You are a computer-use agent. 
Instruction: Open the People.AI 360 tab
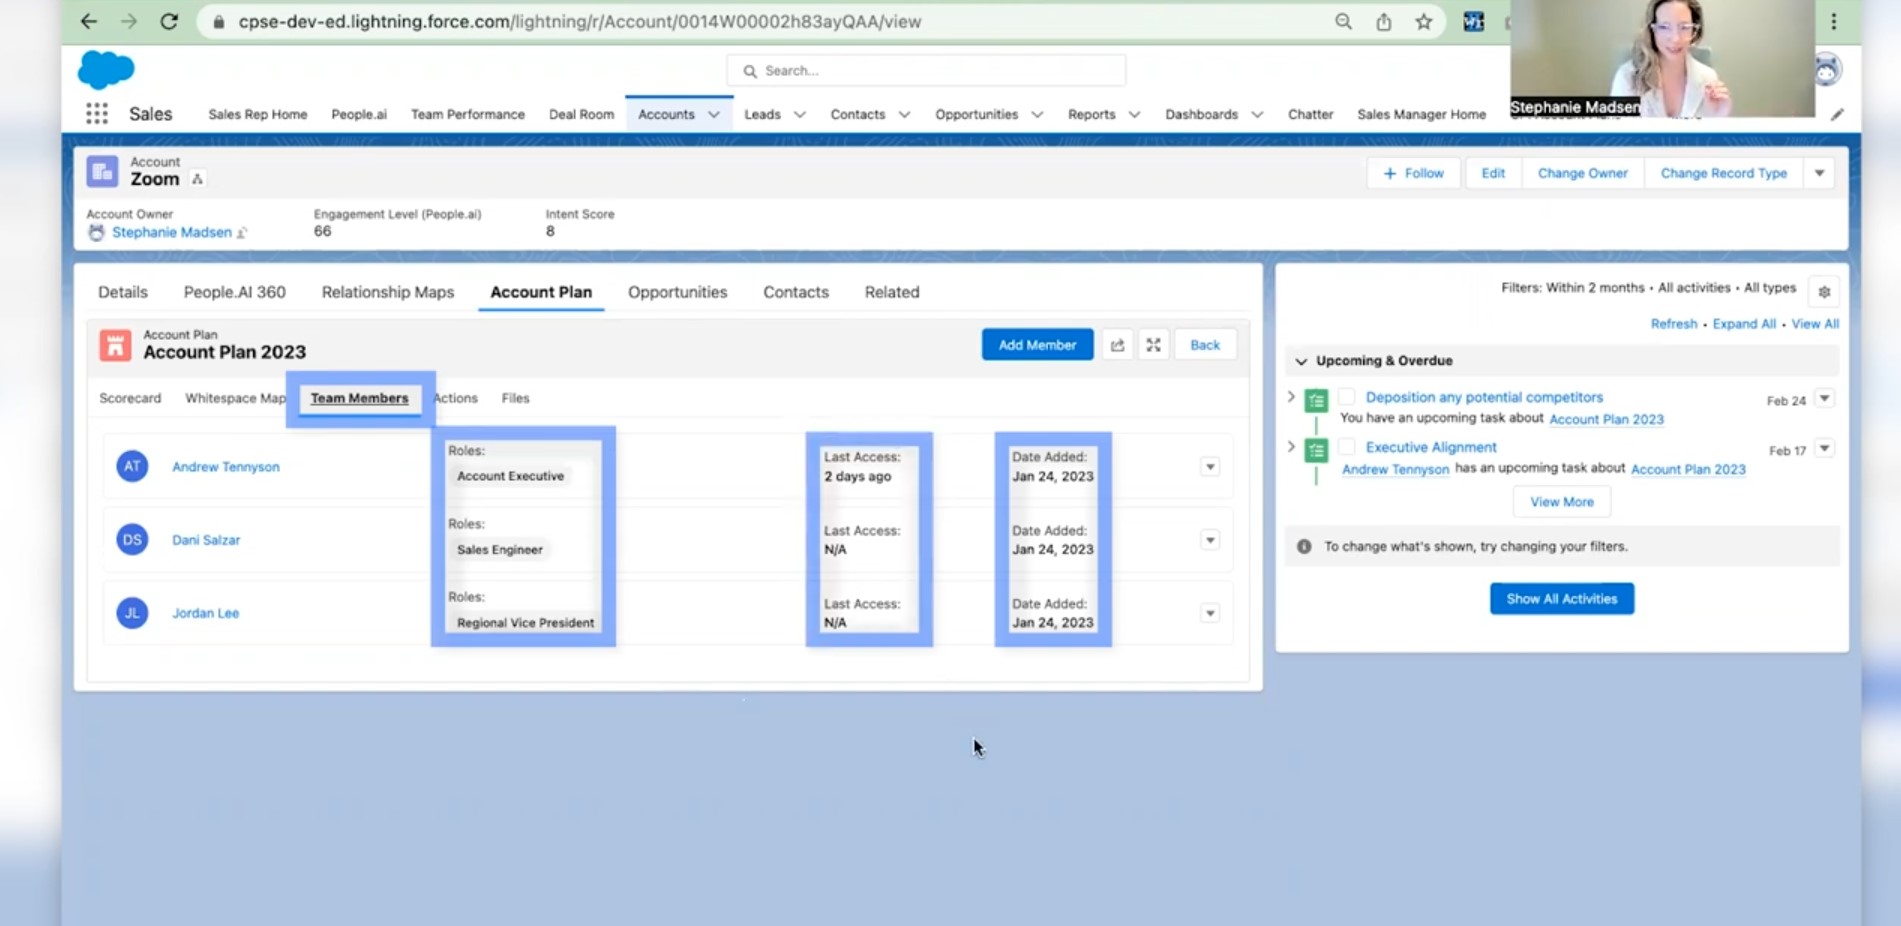tap(234, 292)
